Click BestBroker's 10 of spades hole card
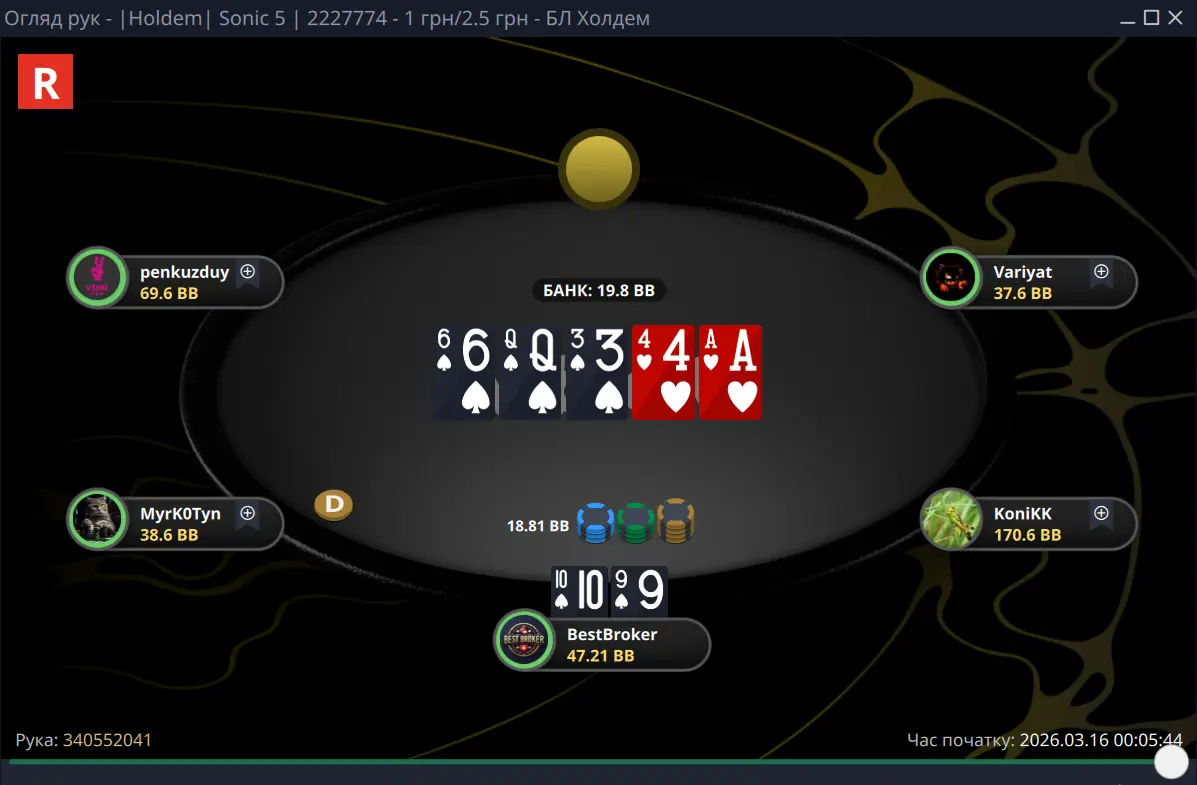 pos(579,590)
